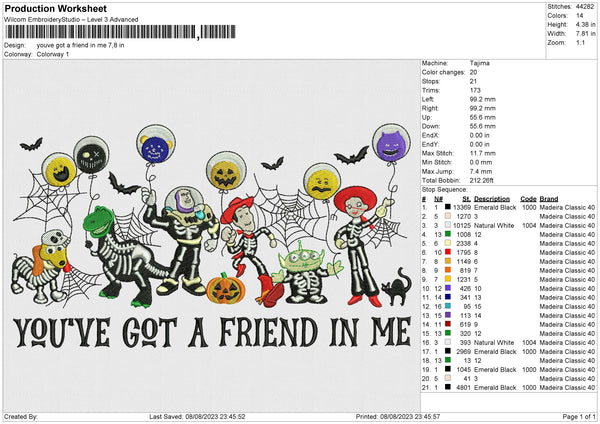Image resolution: width=600 pixels, height=424 pixels.
Task: Click 'Page 1 of 1' in footer
Action: pyautogui.click(x=579, y=416)
